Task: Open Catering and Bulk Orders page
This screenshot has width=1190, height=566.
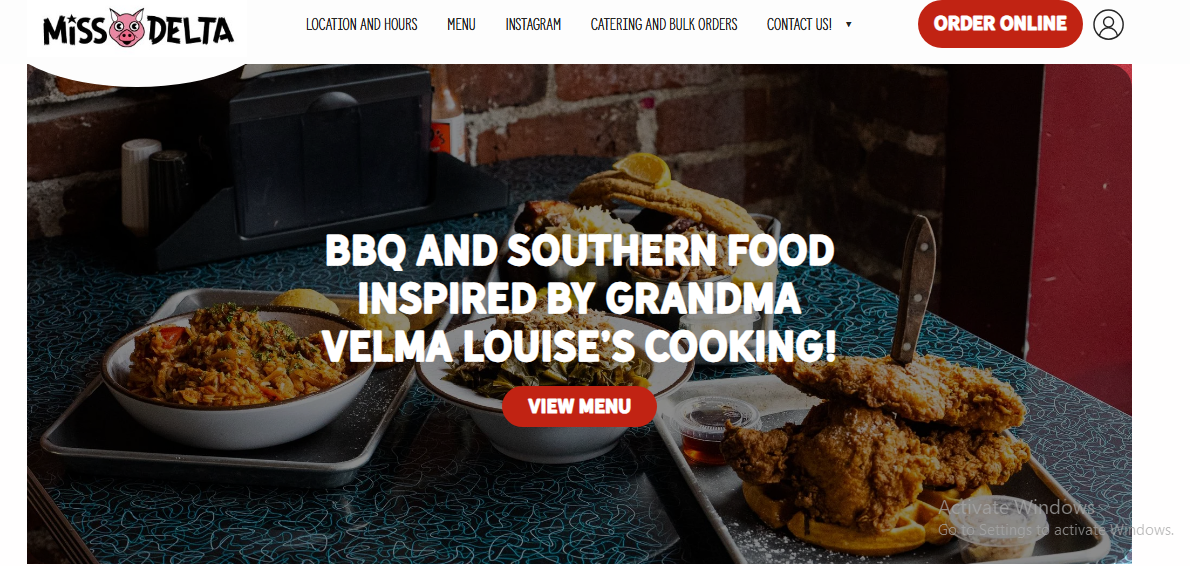Action: 663,24
